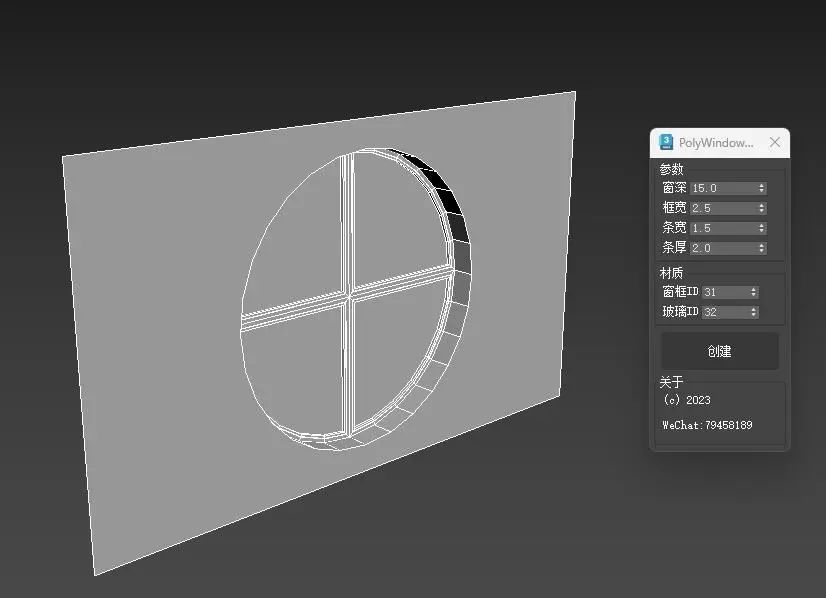Click the 窗深 value field showing 15.0
826x598 pixels.
pos(715,188)
